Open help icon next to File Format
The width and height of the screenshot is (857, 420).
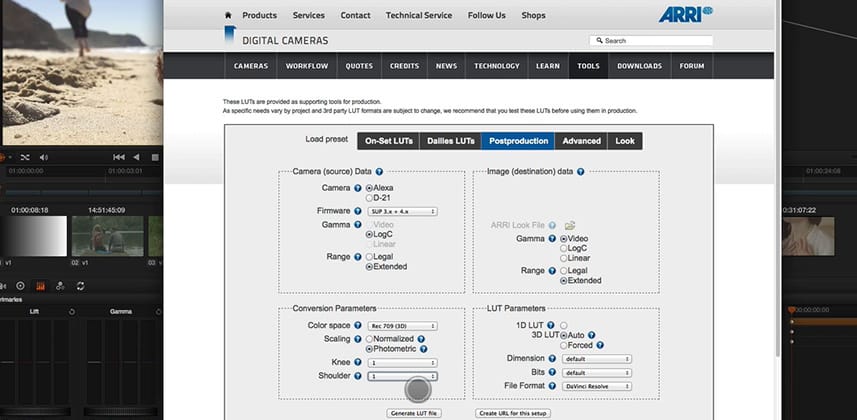tap(552, 386)
